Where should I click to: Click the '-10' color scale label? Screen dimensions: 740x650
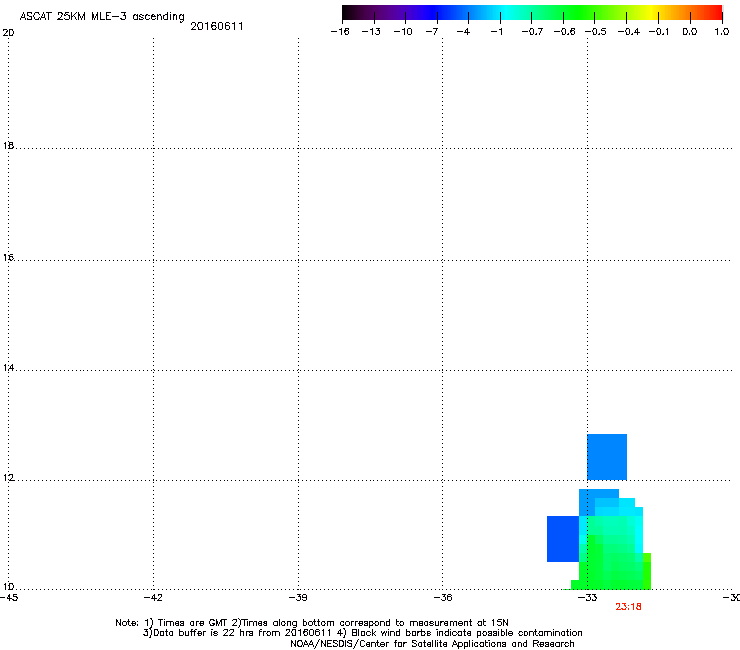point(403,32)
